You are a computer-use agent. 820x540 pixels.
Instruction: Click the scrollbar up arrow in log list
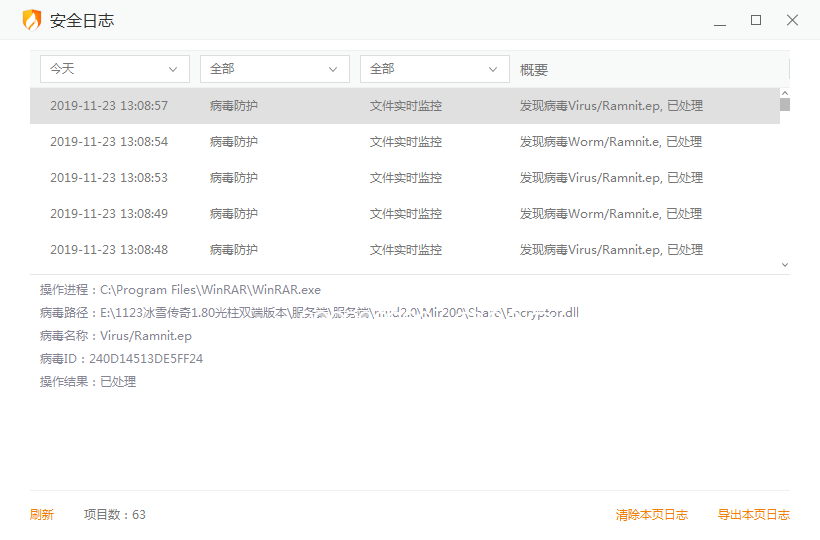coord(785,93)
